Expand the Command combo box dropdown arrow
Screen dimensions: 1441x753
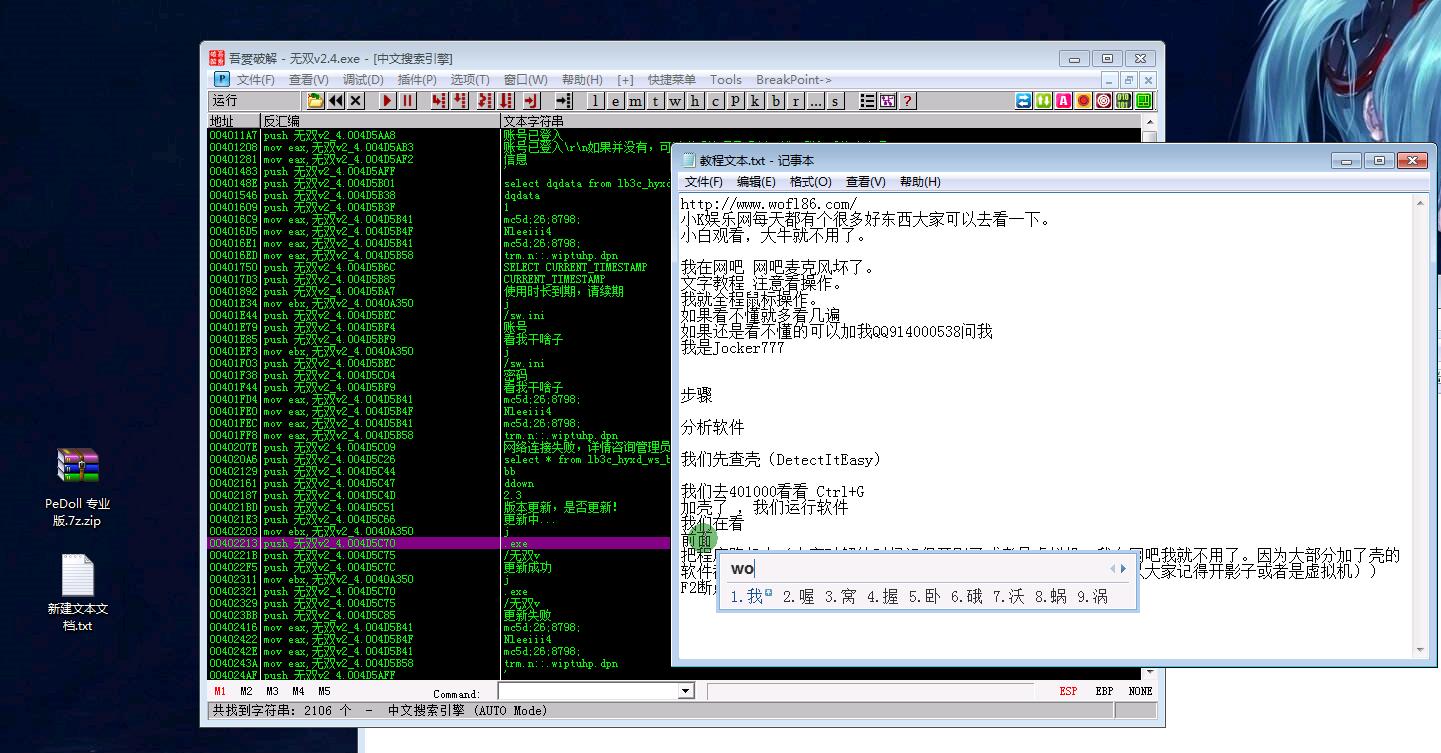pos(685,691)
